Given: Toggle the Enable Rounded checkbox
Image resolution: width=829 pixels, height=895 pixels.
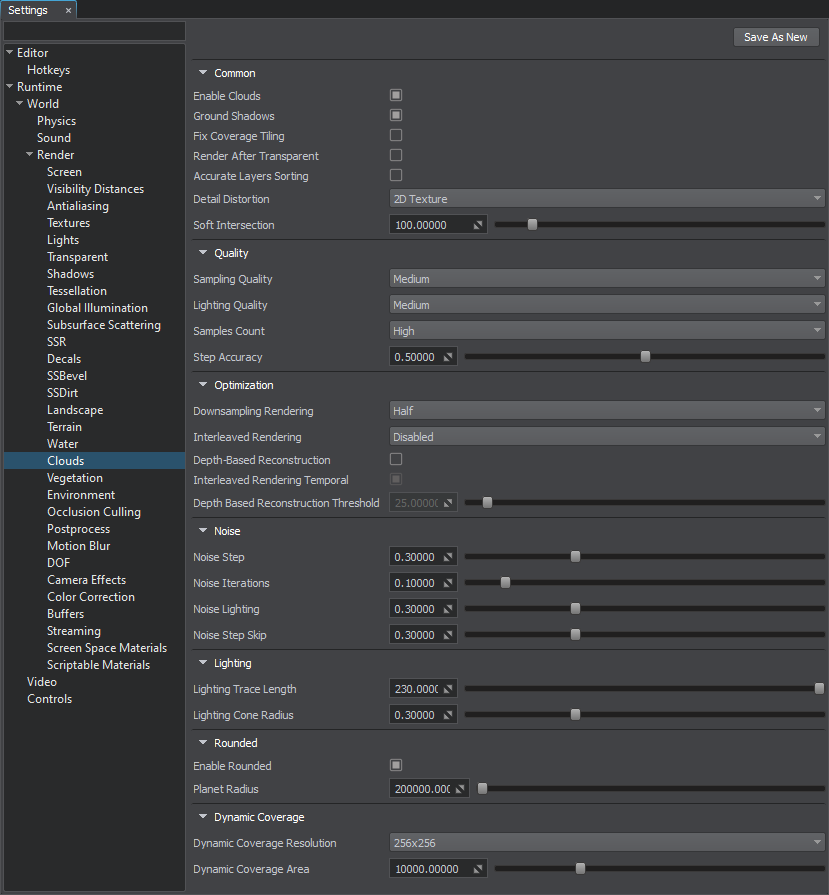Looking at the screenshot, I should [x=396, y=765].
